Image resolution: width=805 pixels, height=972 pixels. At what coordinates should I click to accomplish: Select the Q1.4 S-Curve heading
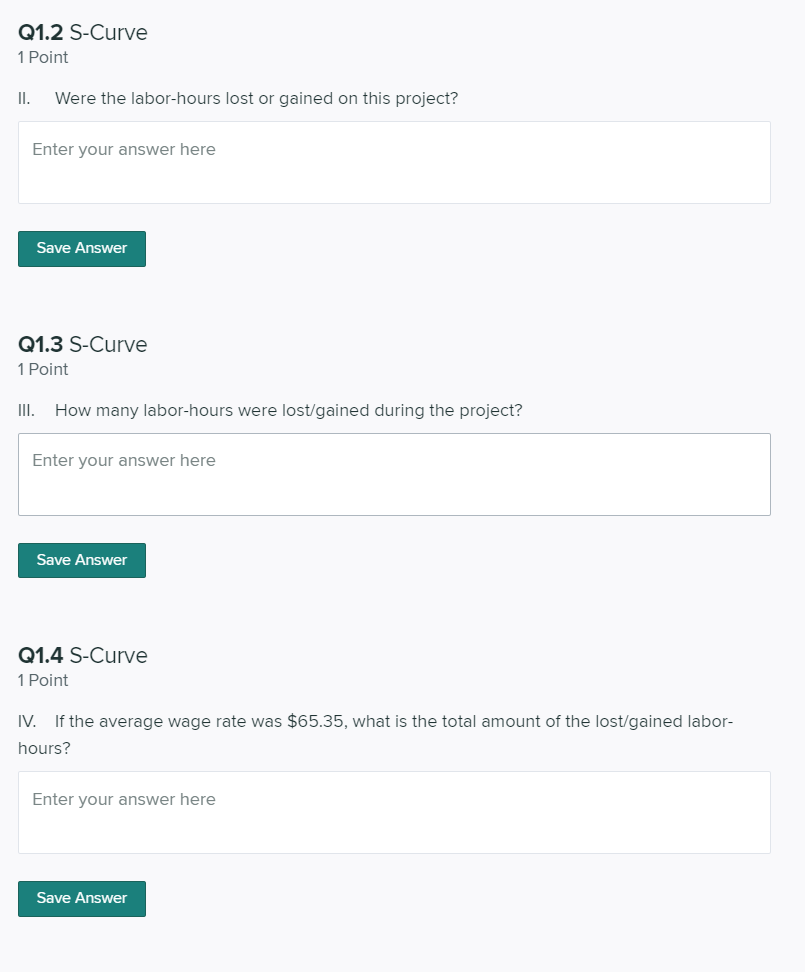click(82, 655)
